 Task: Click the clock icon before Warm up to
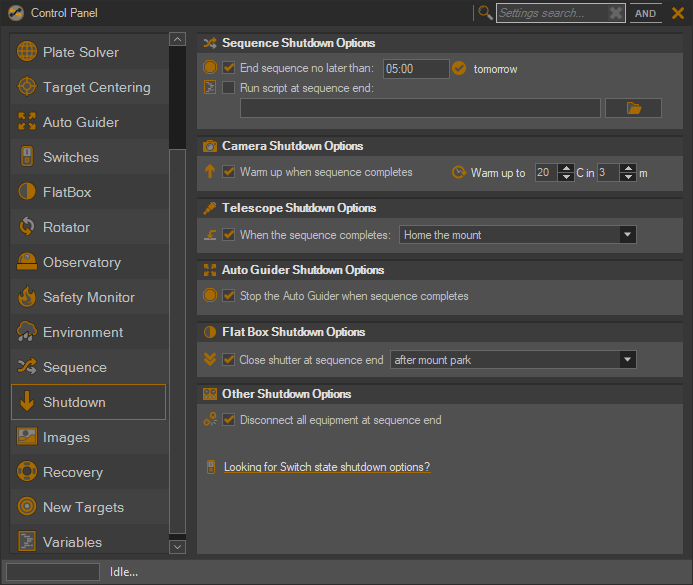(x=459, y=172)
